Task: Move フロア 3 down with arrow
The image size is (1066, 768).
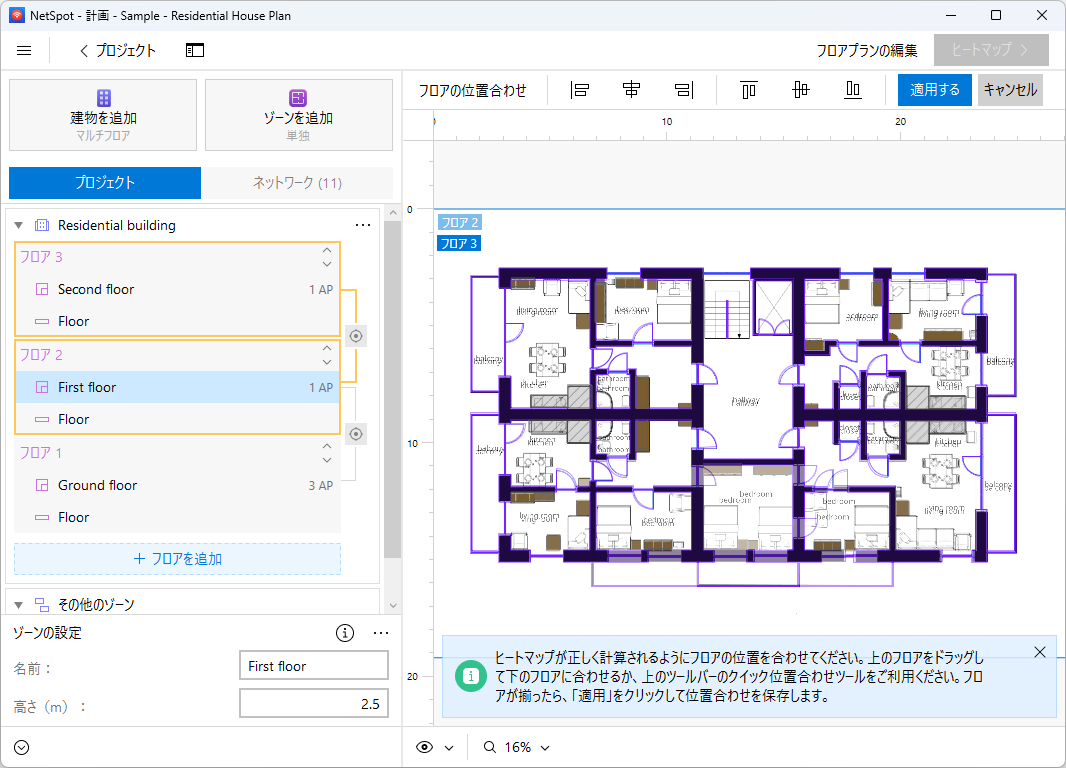Action: coord(327,264)
